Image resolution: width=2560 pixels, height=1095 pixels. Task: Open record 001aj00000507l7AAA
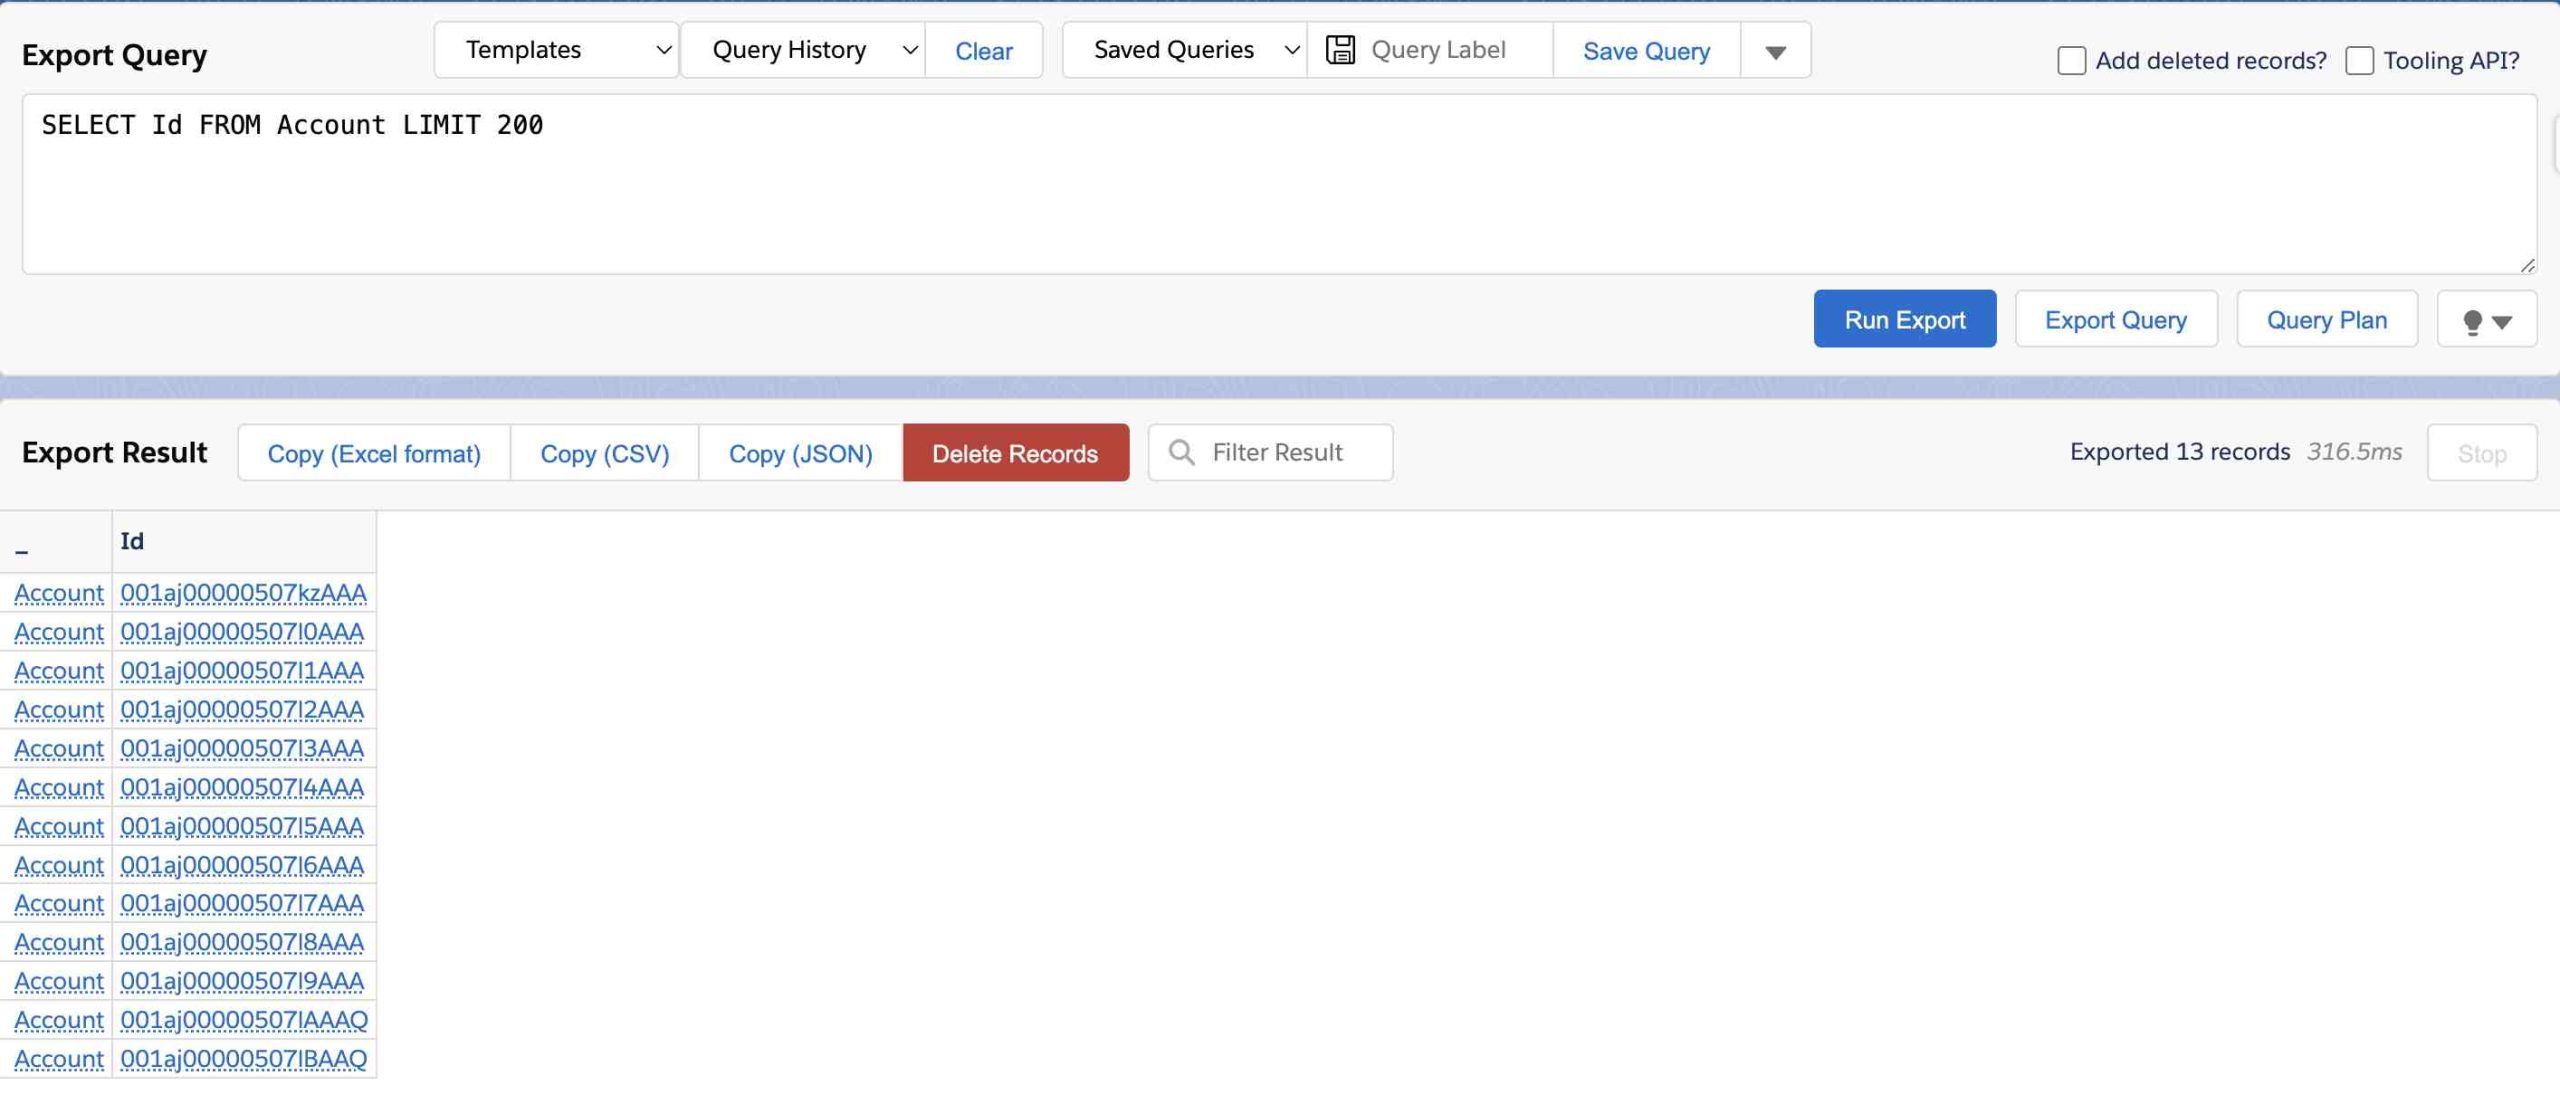click(242, 904)
